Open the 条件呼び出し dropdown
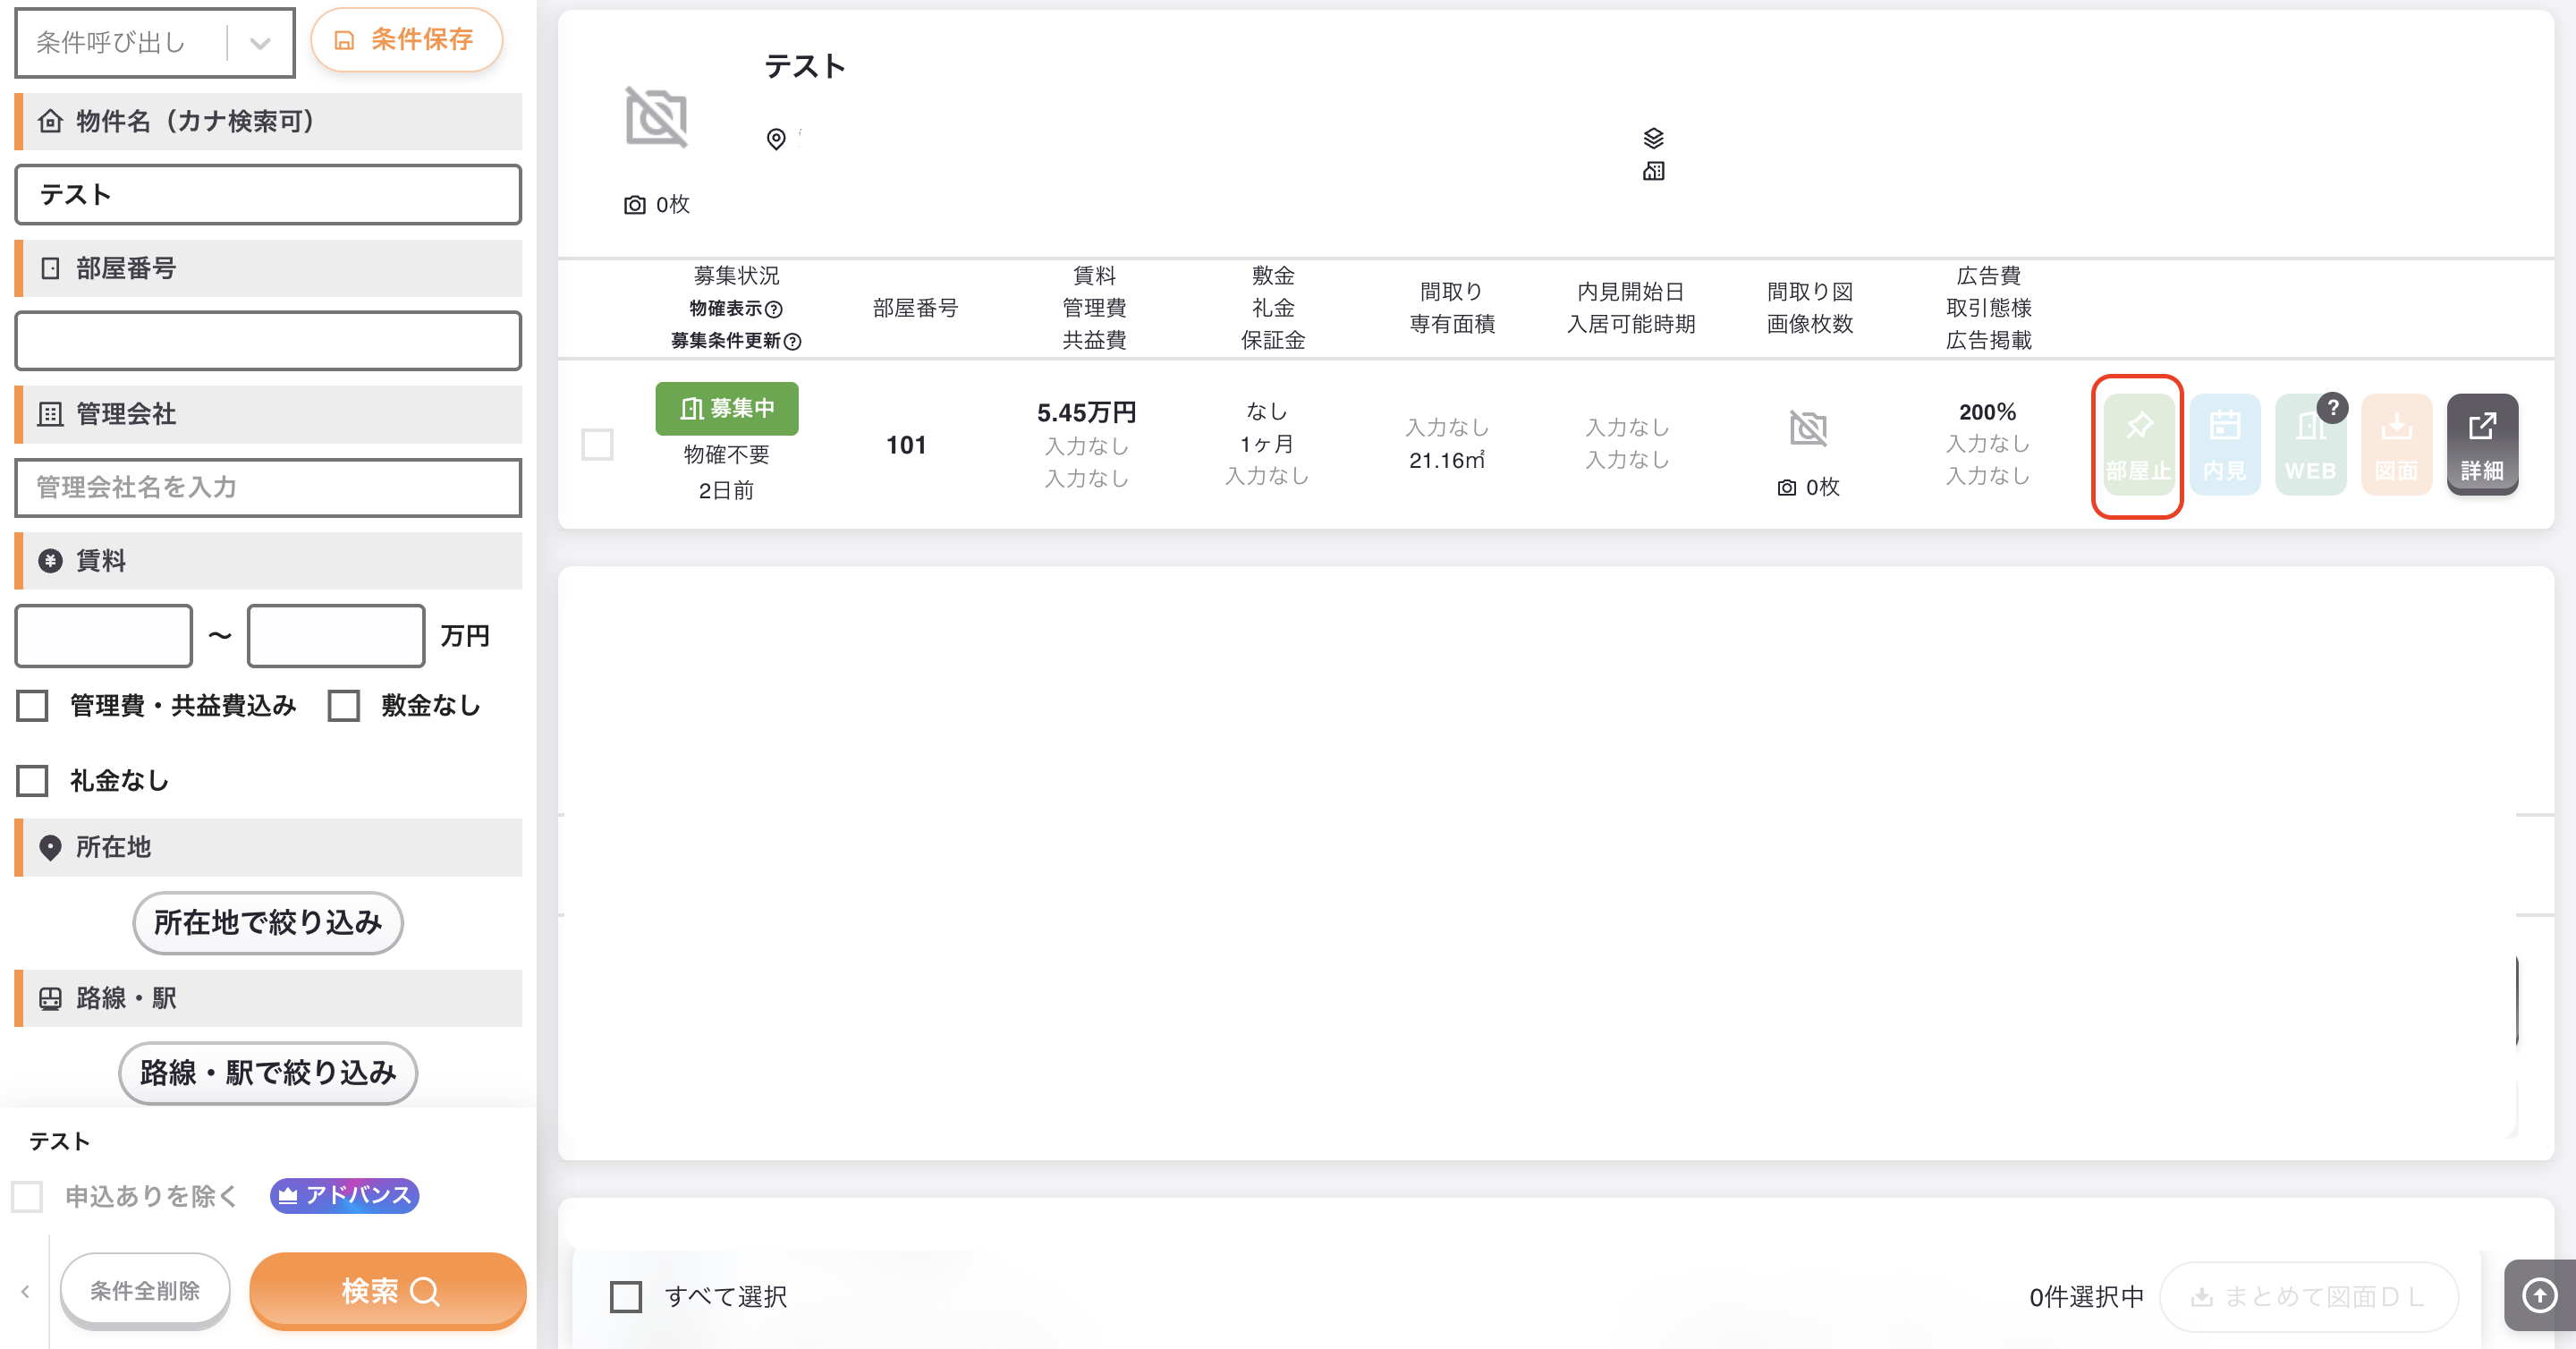The width and height of the screenshot is (2576, 1349). [155, 42]
